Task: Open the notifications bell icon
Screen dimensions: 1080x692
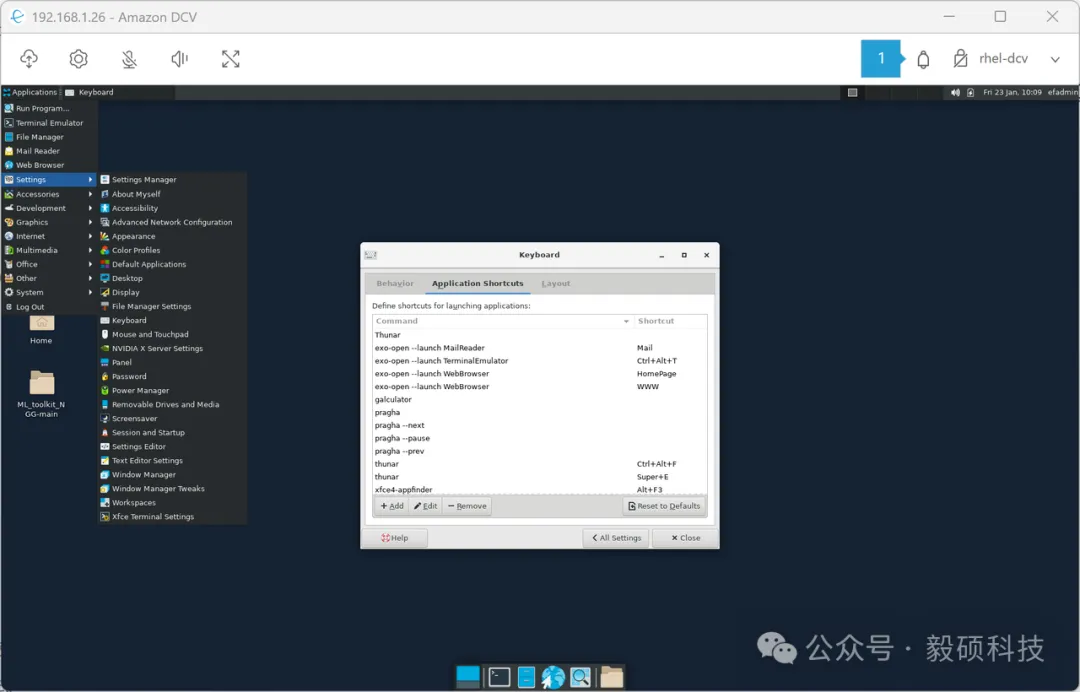Action: [923, 59]
